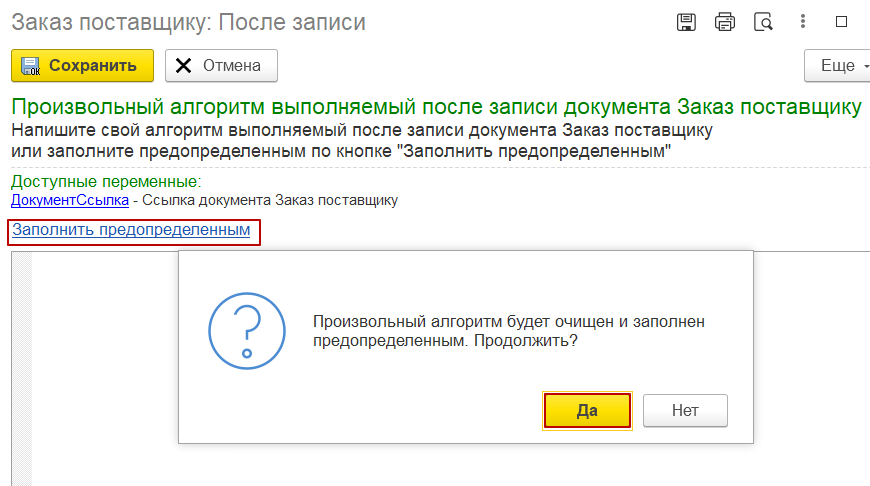Click the question mark icon in dialog
The width and height of the screenshot is (870, 486).
[247, 331]
